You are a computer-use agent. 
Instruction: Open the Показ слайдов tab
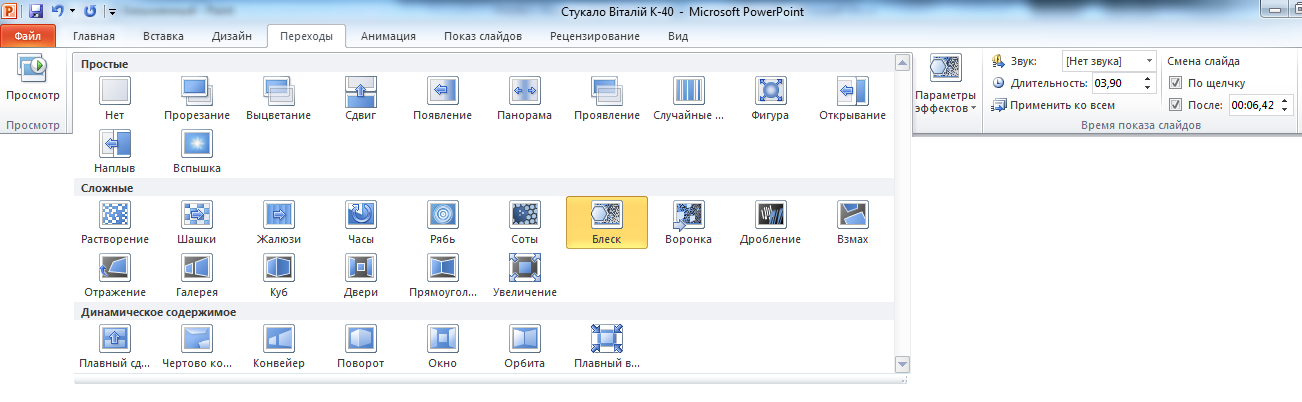coord(483,37)
